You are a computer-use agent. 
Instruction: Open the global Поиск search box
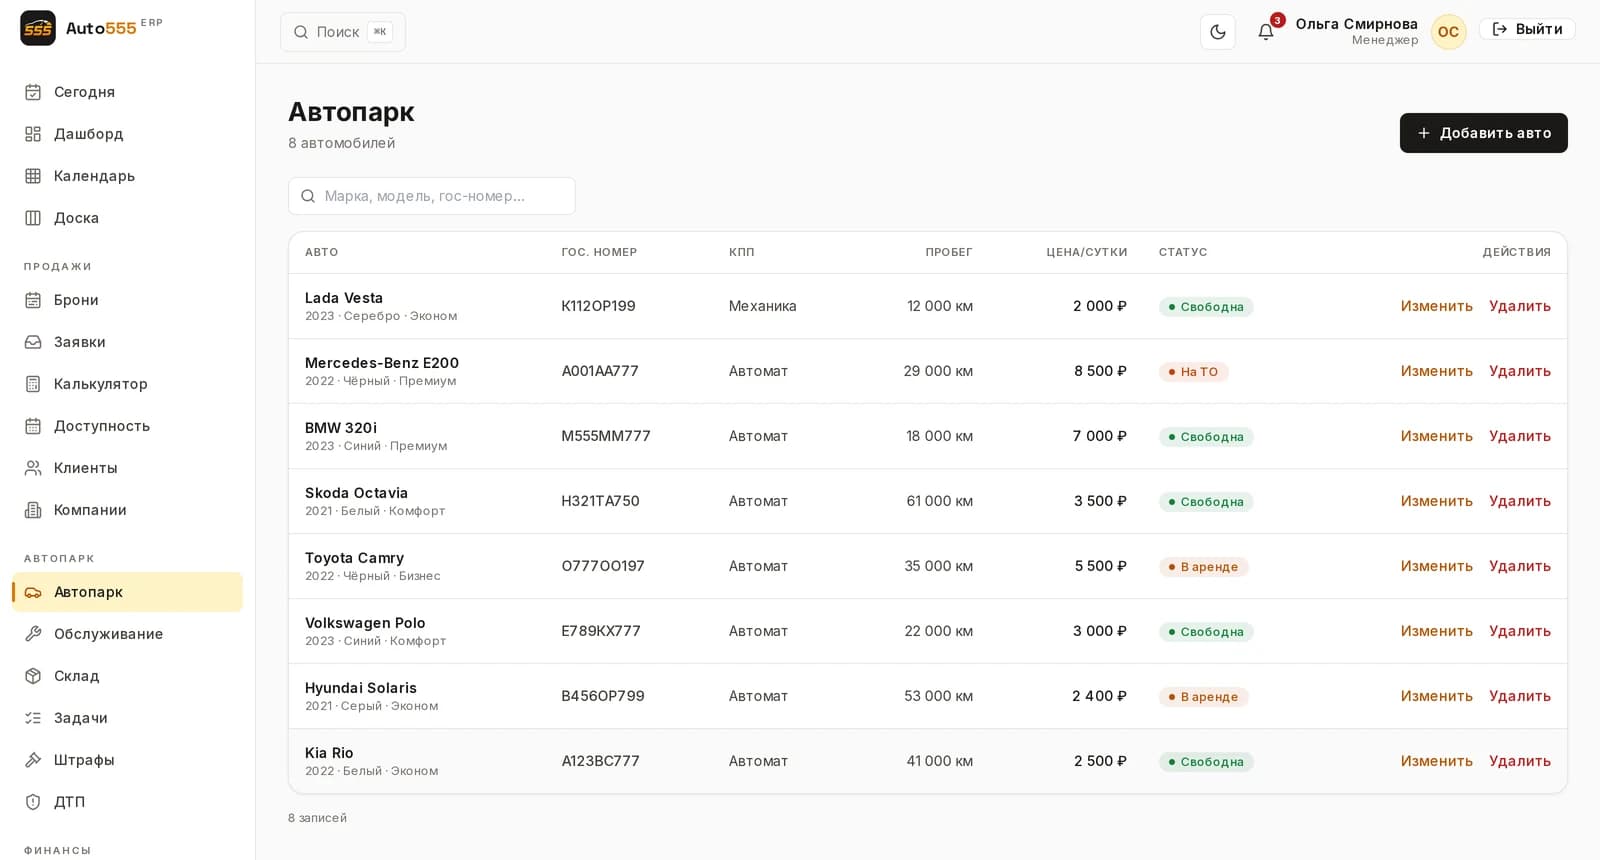click(x=343, y=32)
